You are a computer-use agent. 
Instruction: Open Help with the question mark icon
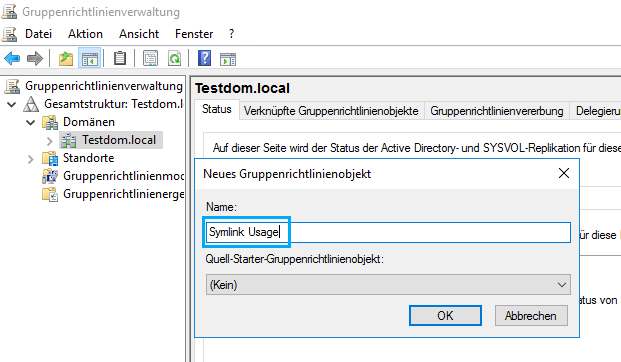point(204,58)
